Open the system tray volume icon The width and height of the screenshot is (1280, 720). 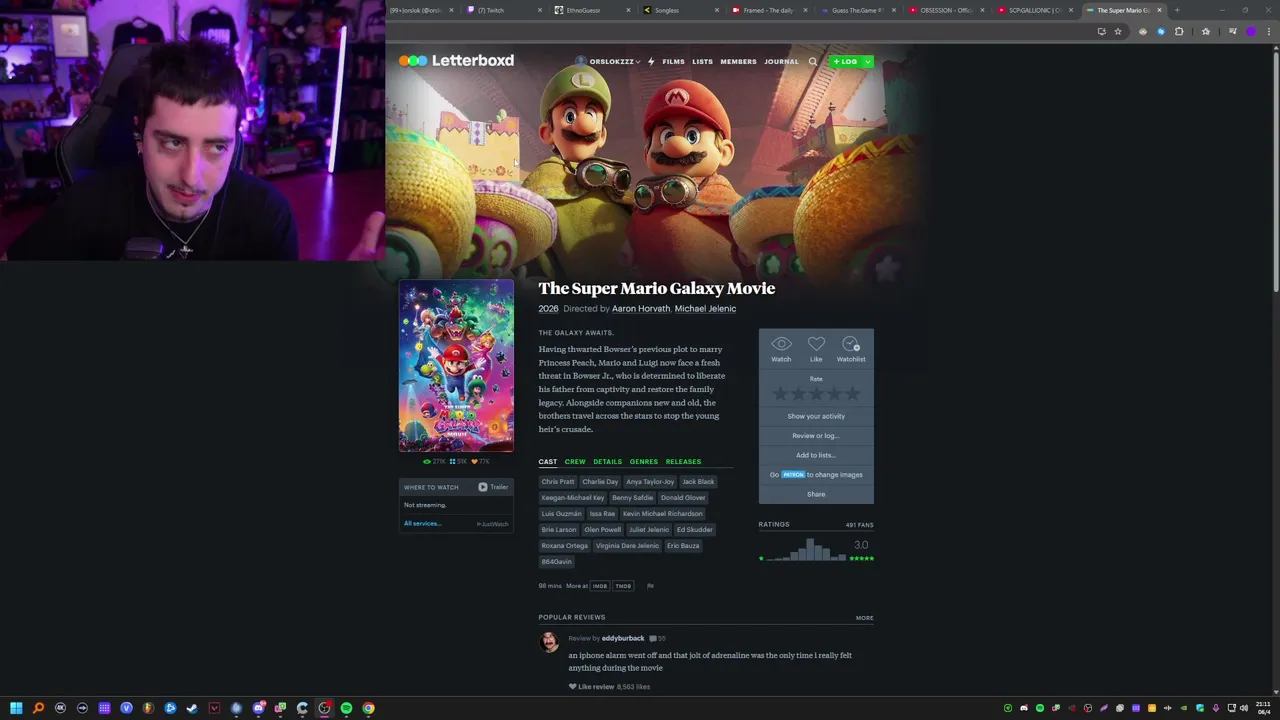tap(1244, 708)
